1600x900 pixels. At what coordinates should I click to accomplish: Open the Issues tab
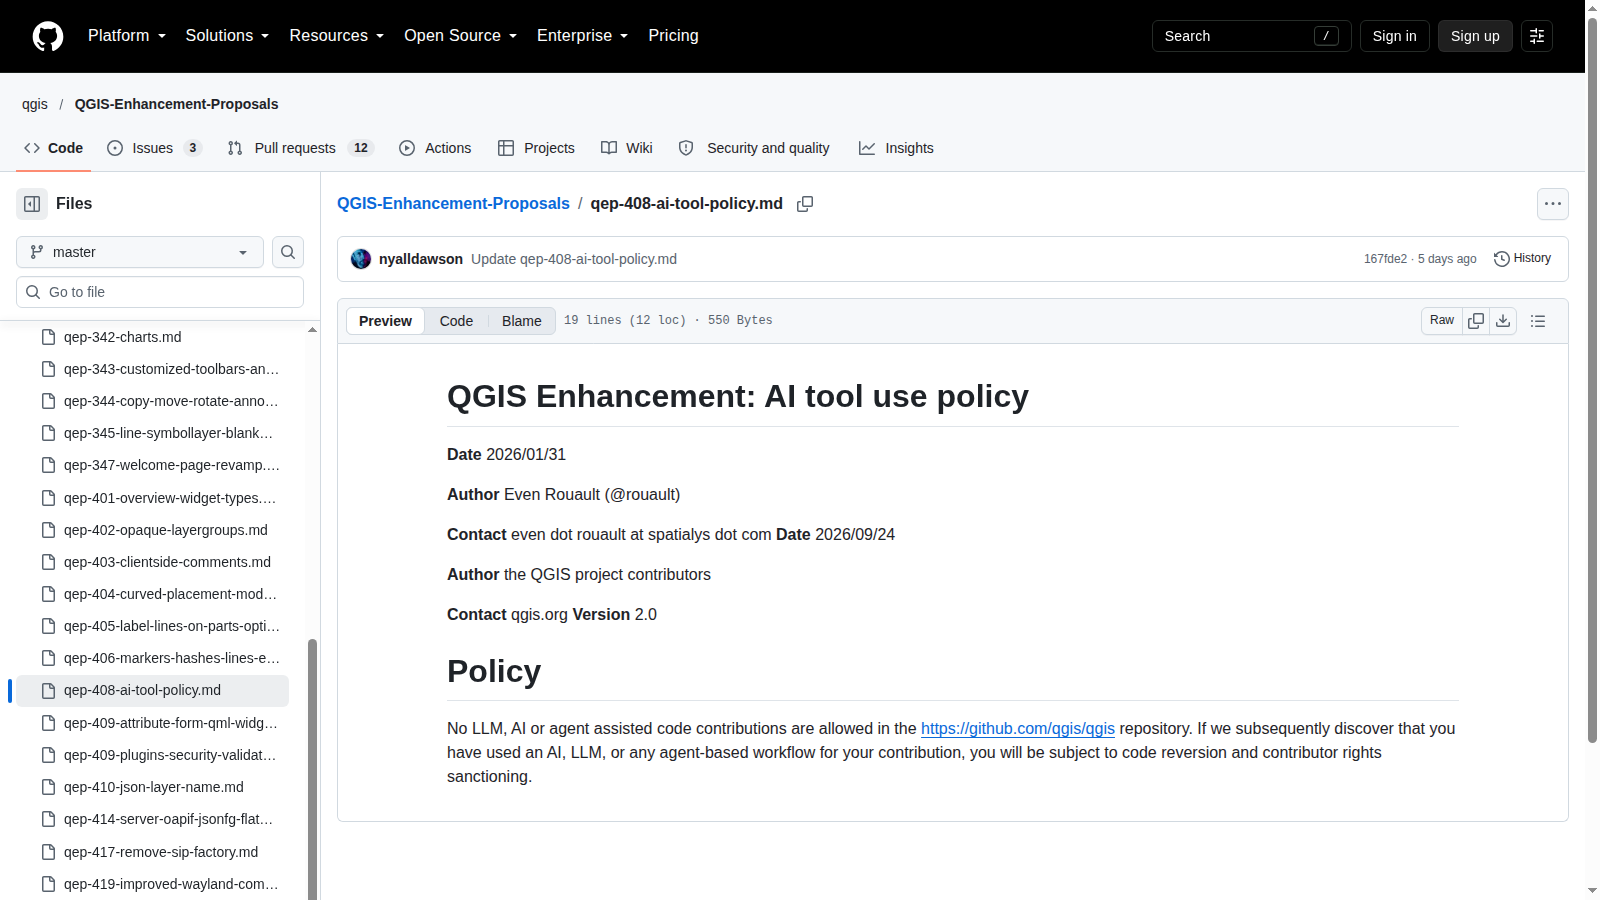pos(155,148)
